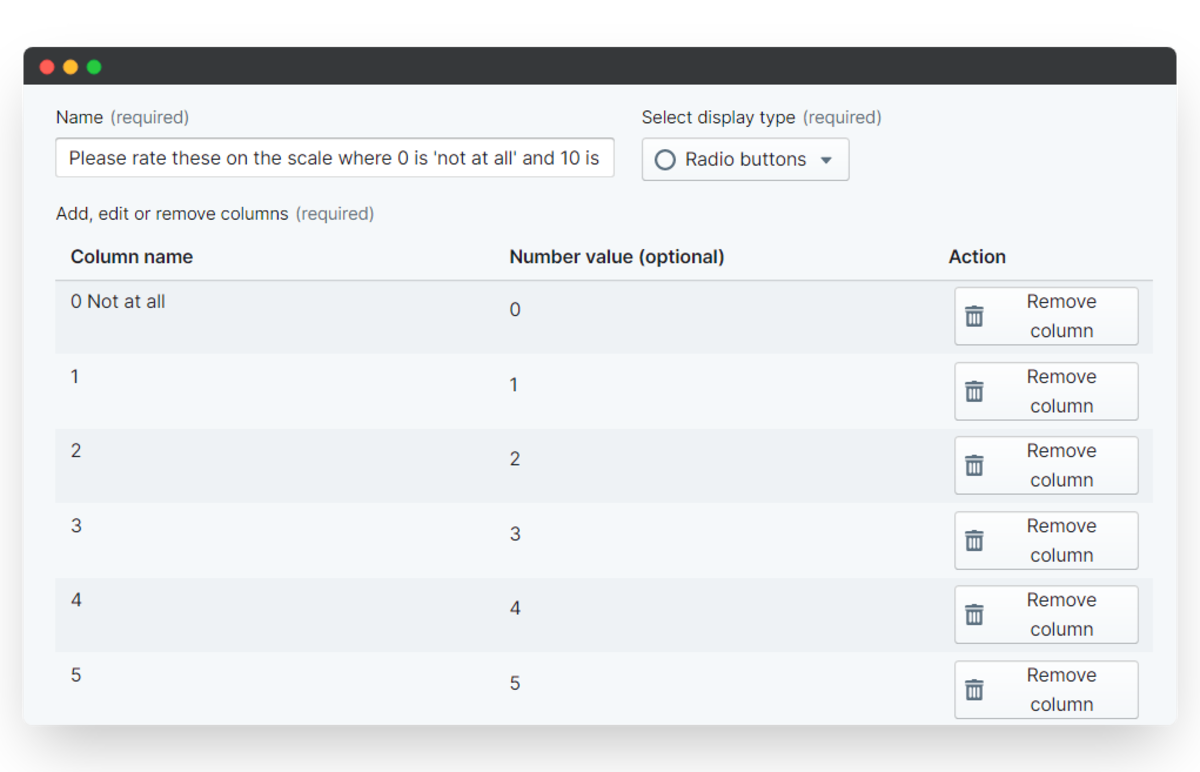
Task: Click the trash icon in row 4
Action: coord(974,615)
